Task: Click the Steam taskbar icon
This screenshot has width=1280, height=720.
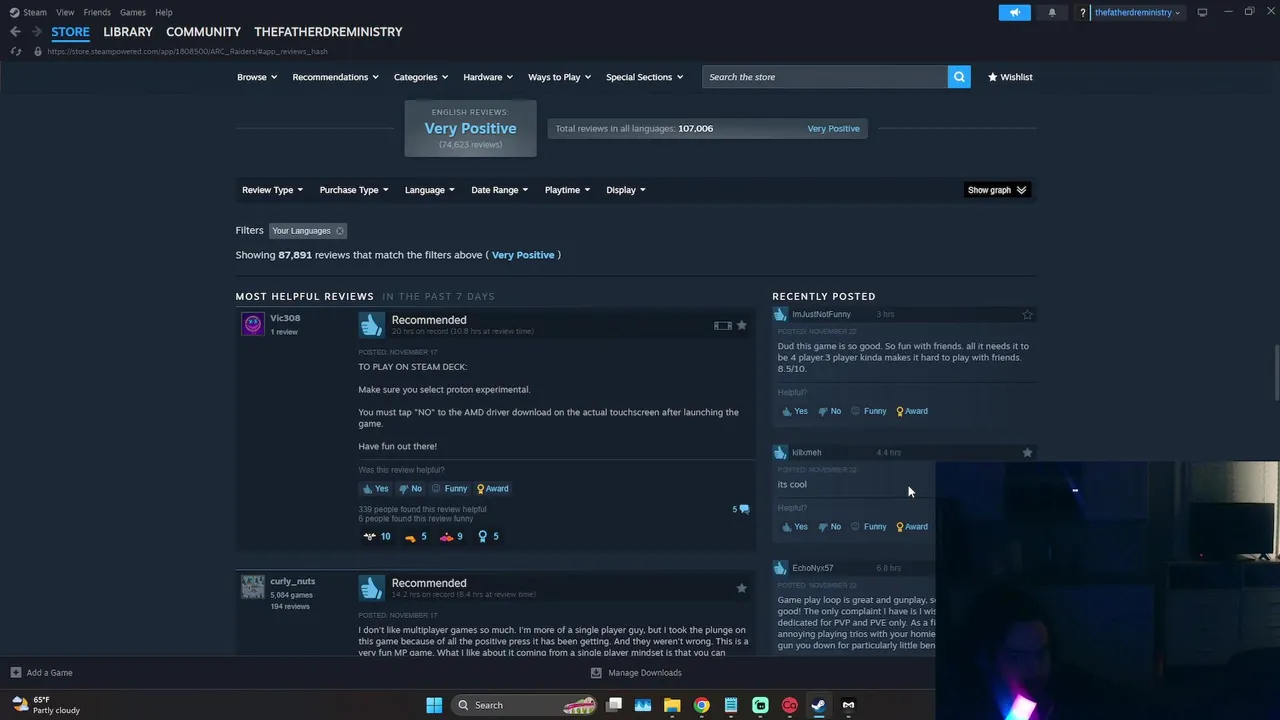Action: coord(818,705)
